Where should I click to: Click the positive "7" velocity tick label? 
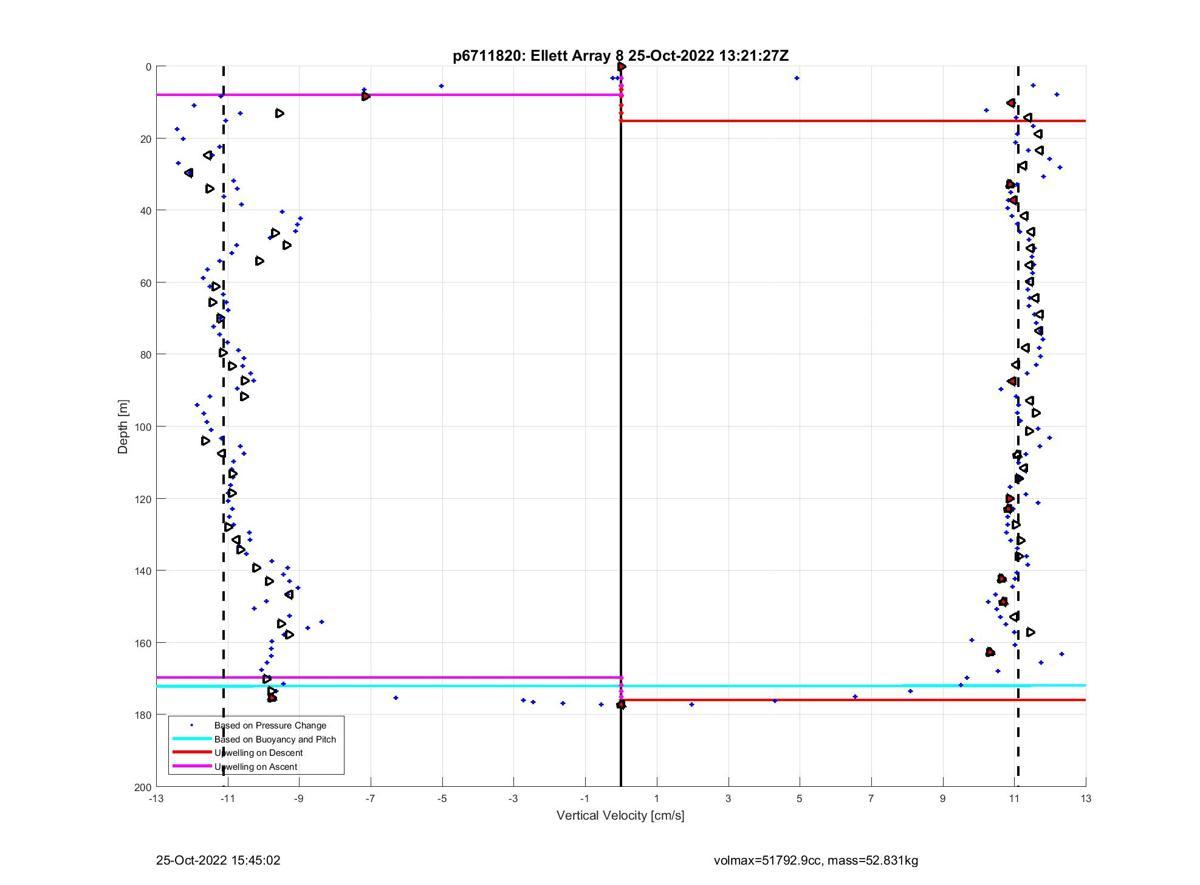coord(871,798)
